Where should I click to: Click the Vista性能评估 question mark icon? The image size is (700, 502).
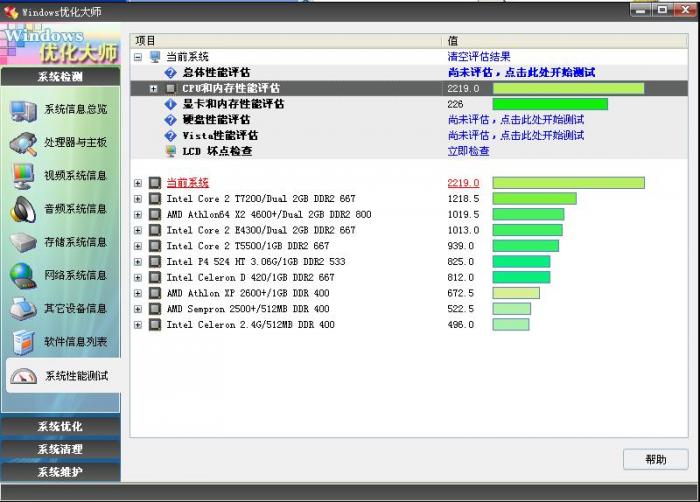click(170, 135)
